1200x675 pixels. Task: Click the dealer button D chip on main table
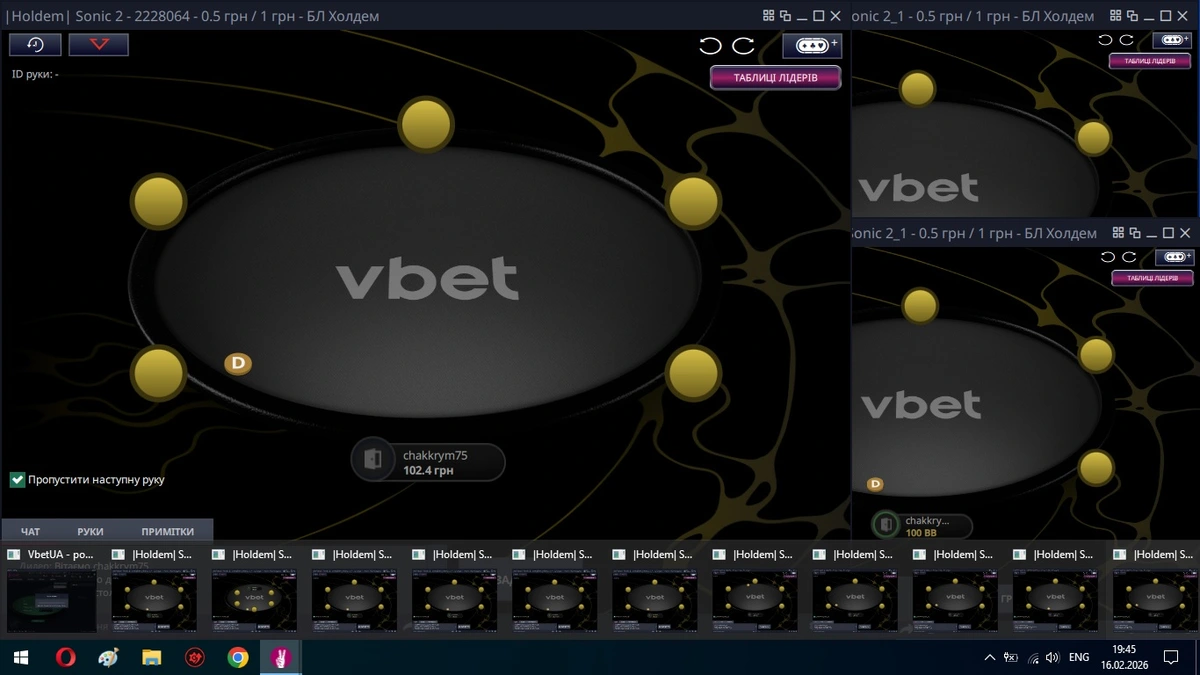pos(238,363)
